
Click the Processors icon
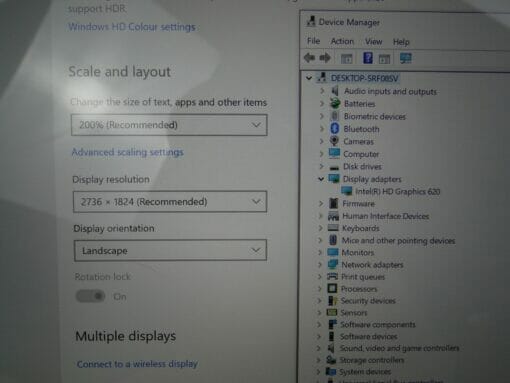[x=332, y=288]
